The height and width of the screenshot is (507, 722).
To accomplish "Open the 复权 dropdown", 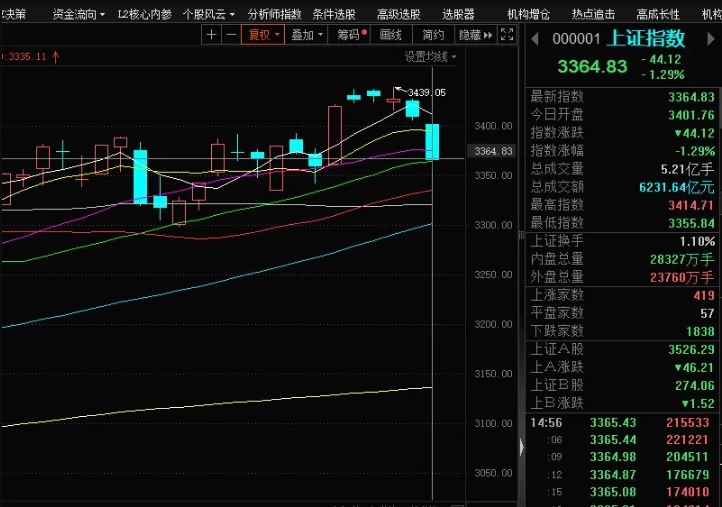I will coord(263,35).
